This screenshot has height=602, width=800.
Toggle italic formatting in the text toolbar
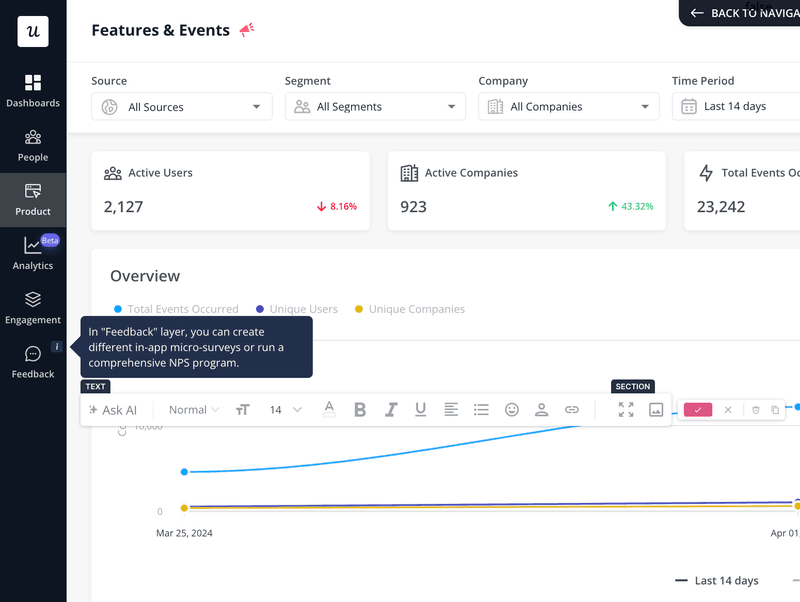(390, 409)
